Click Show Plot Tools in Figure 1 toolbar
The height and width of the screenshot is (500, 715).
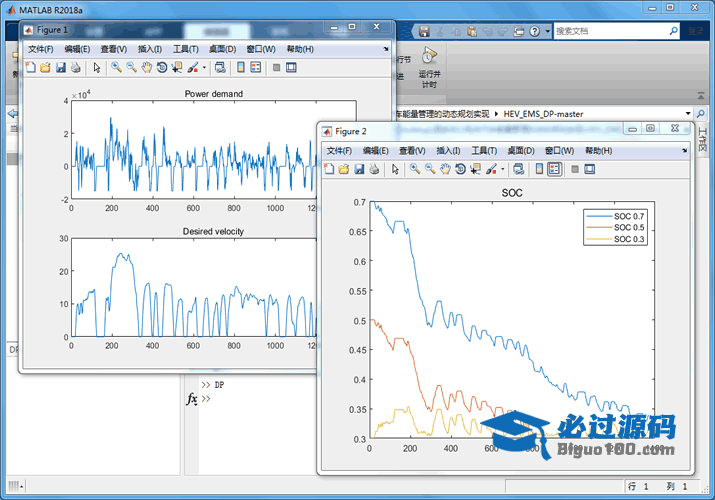291,67
